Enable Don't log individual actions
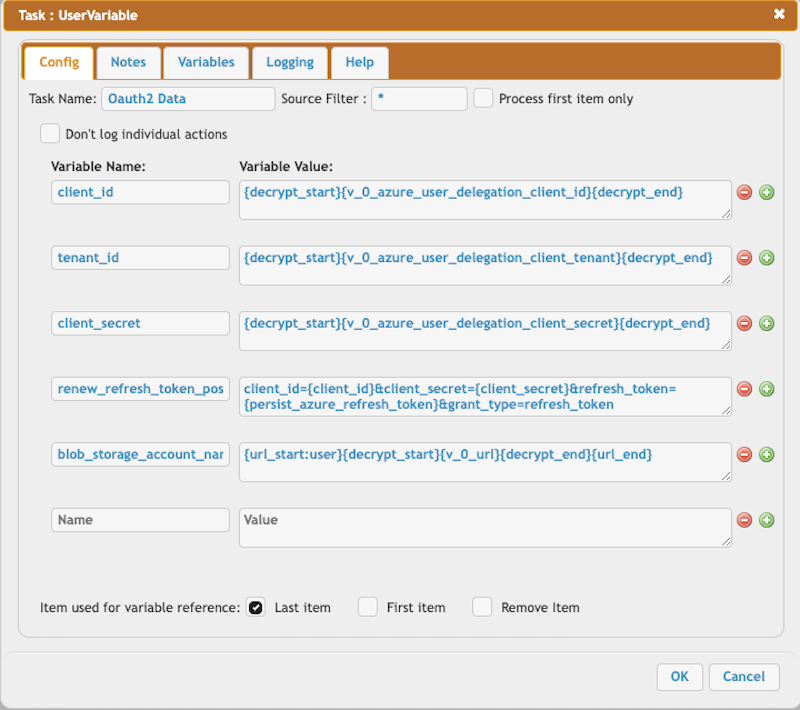The height and width of the screenshot is (710, 800). 50,134
